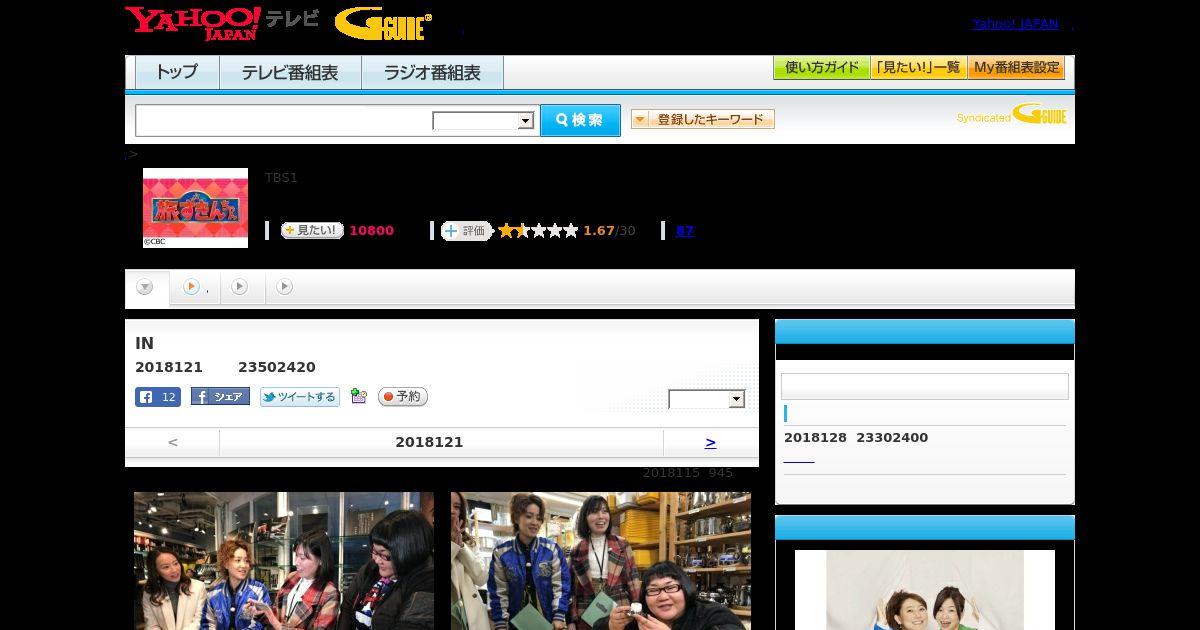Screen dimensions: 1200x630
Task: Click the 2018128 23302400 schedule entry
Action: [856, 437]
